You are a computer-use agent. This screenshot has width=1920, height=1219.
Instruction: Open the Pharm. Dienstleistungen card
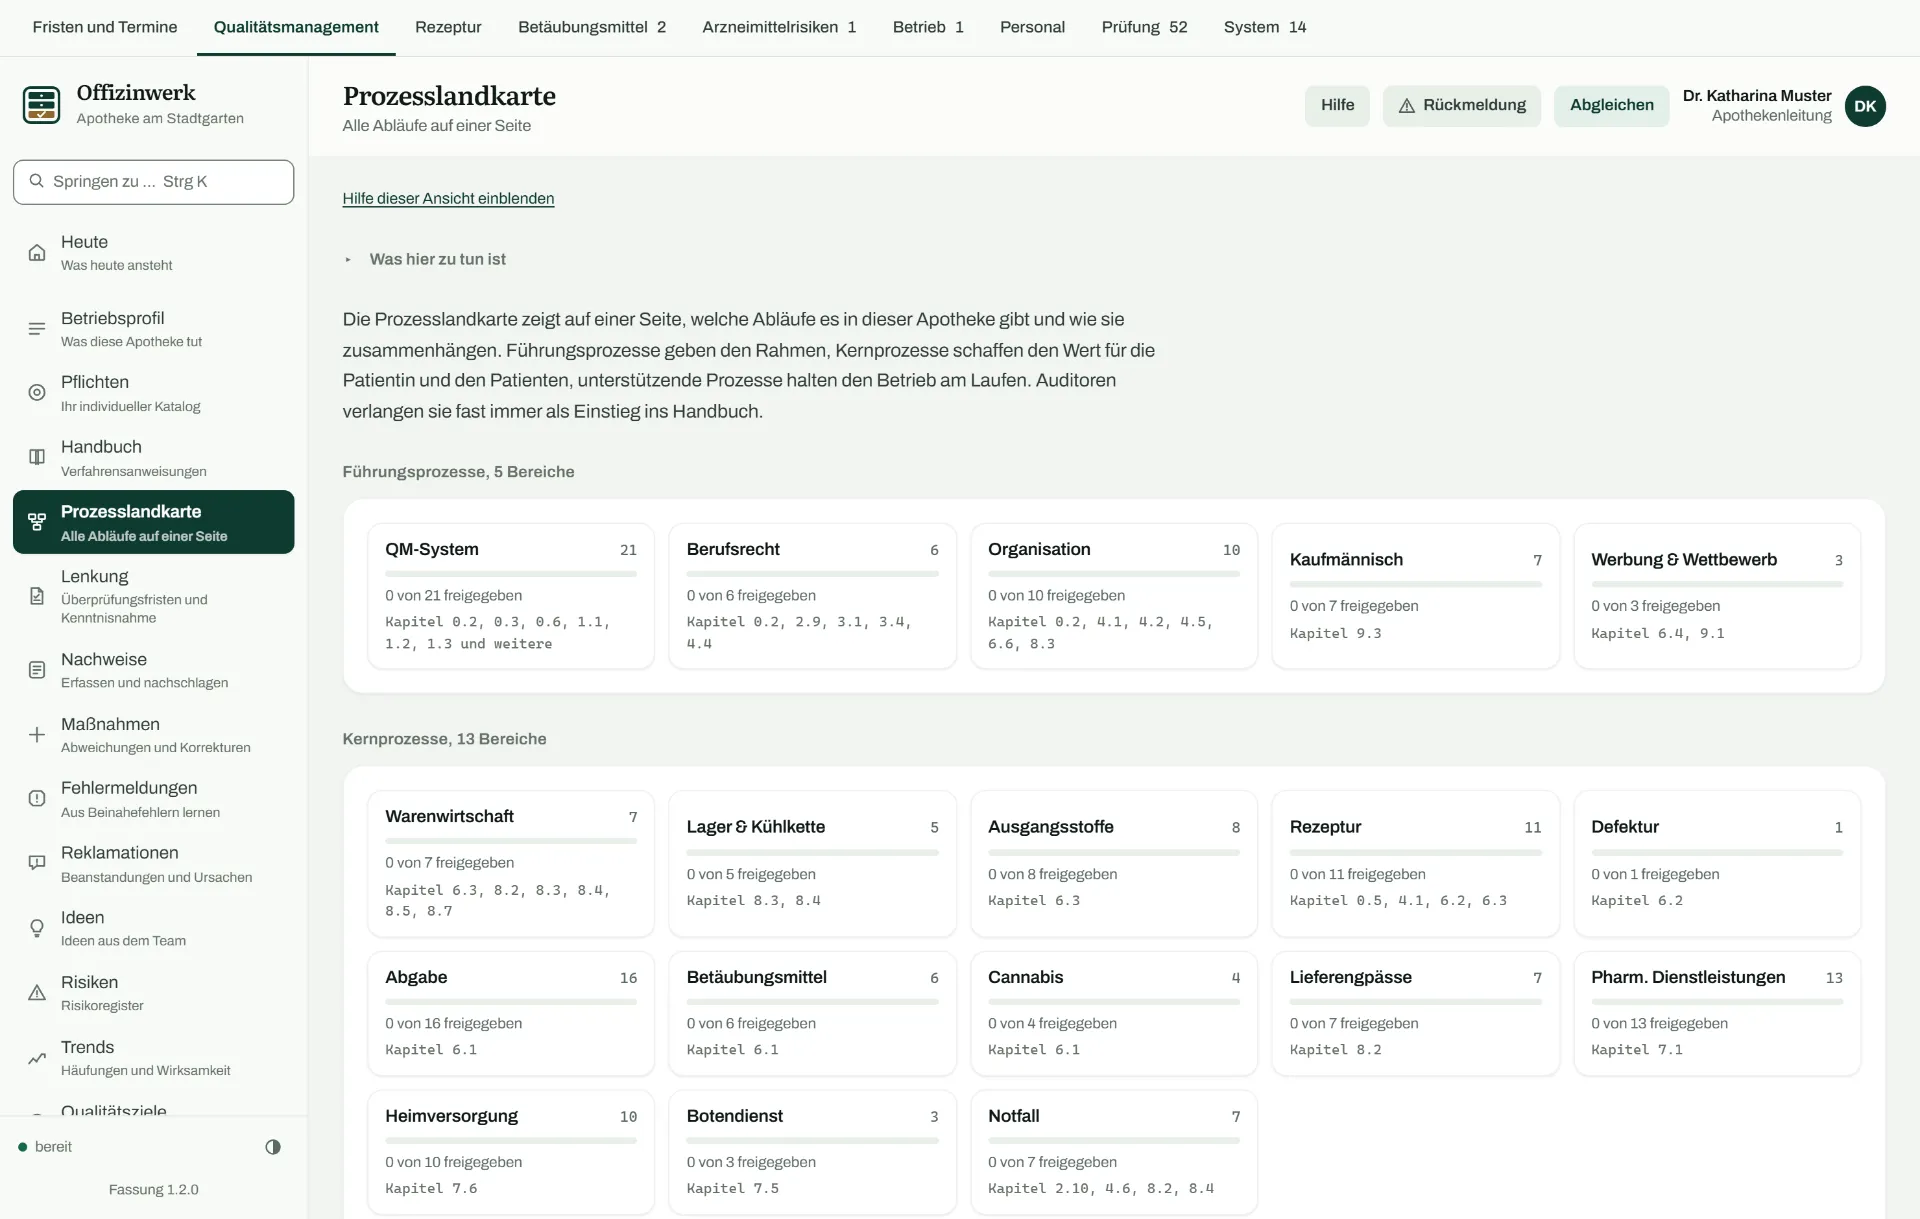1717,1014
